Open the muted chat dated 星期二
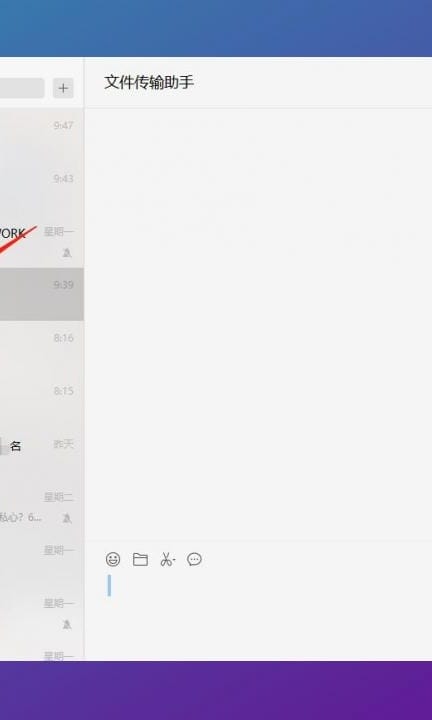 coord(42,507)
